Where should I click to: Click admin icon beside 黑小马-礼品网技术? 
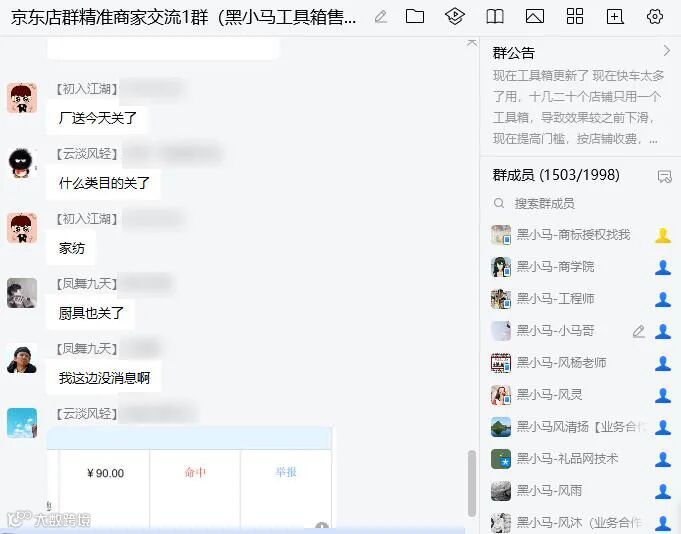[x=663, y=459]
